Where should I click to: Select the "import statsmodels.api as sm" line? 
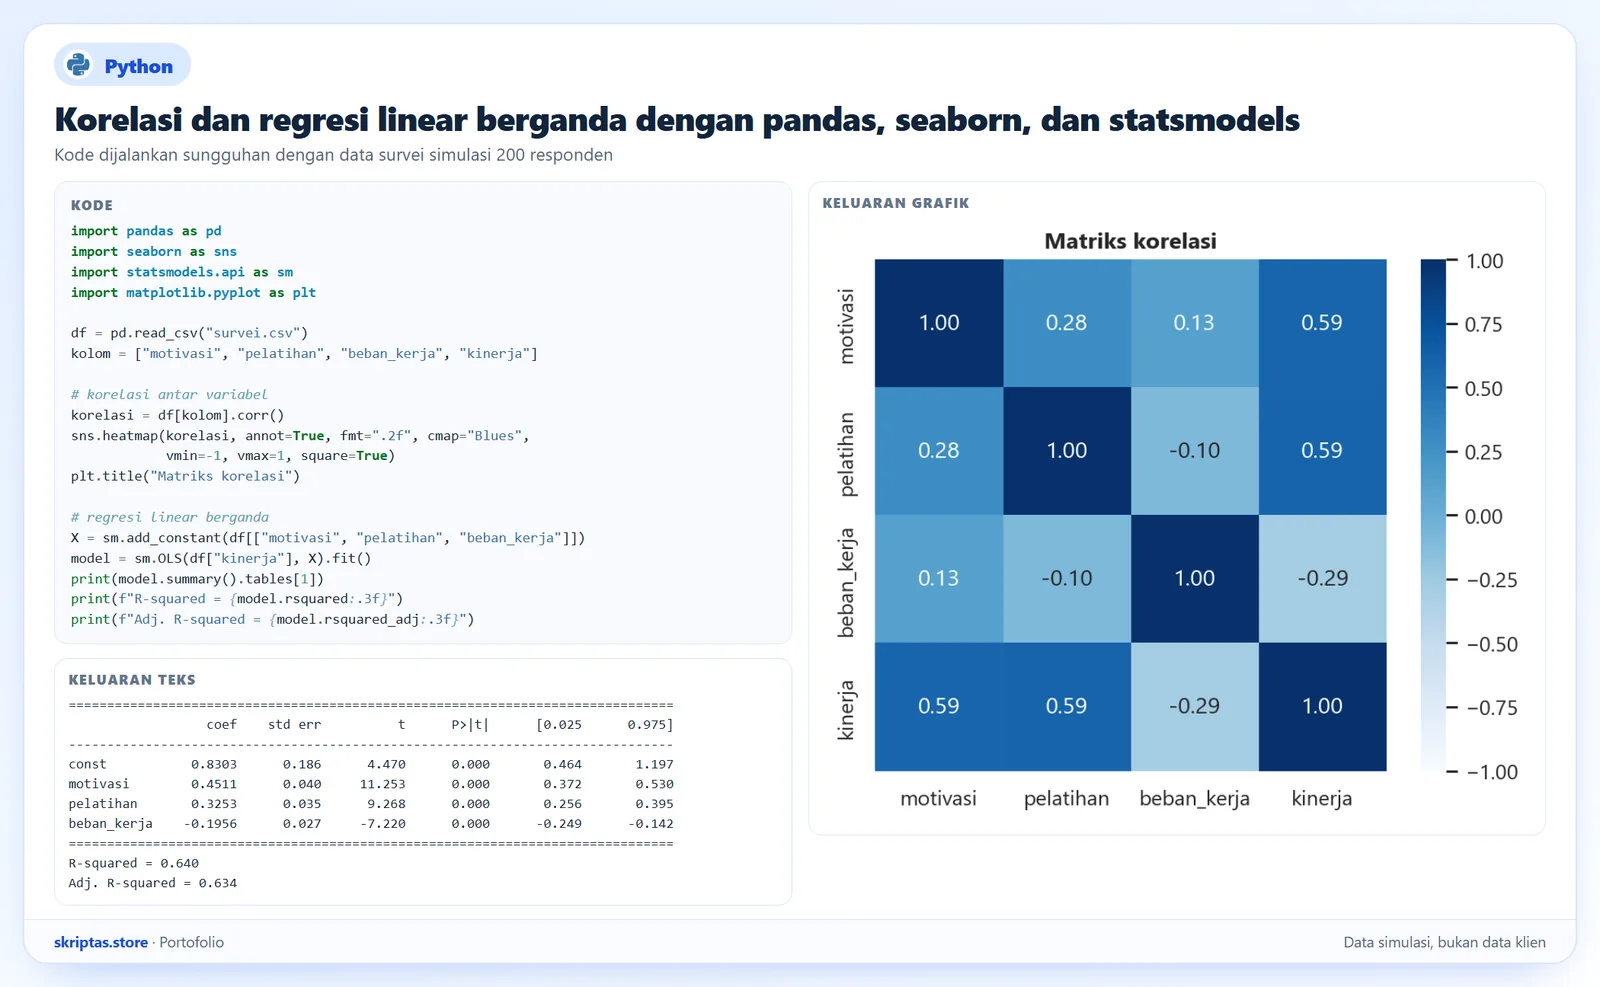click(x=182, y=272)
